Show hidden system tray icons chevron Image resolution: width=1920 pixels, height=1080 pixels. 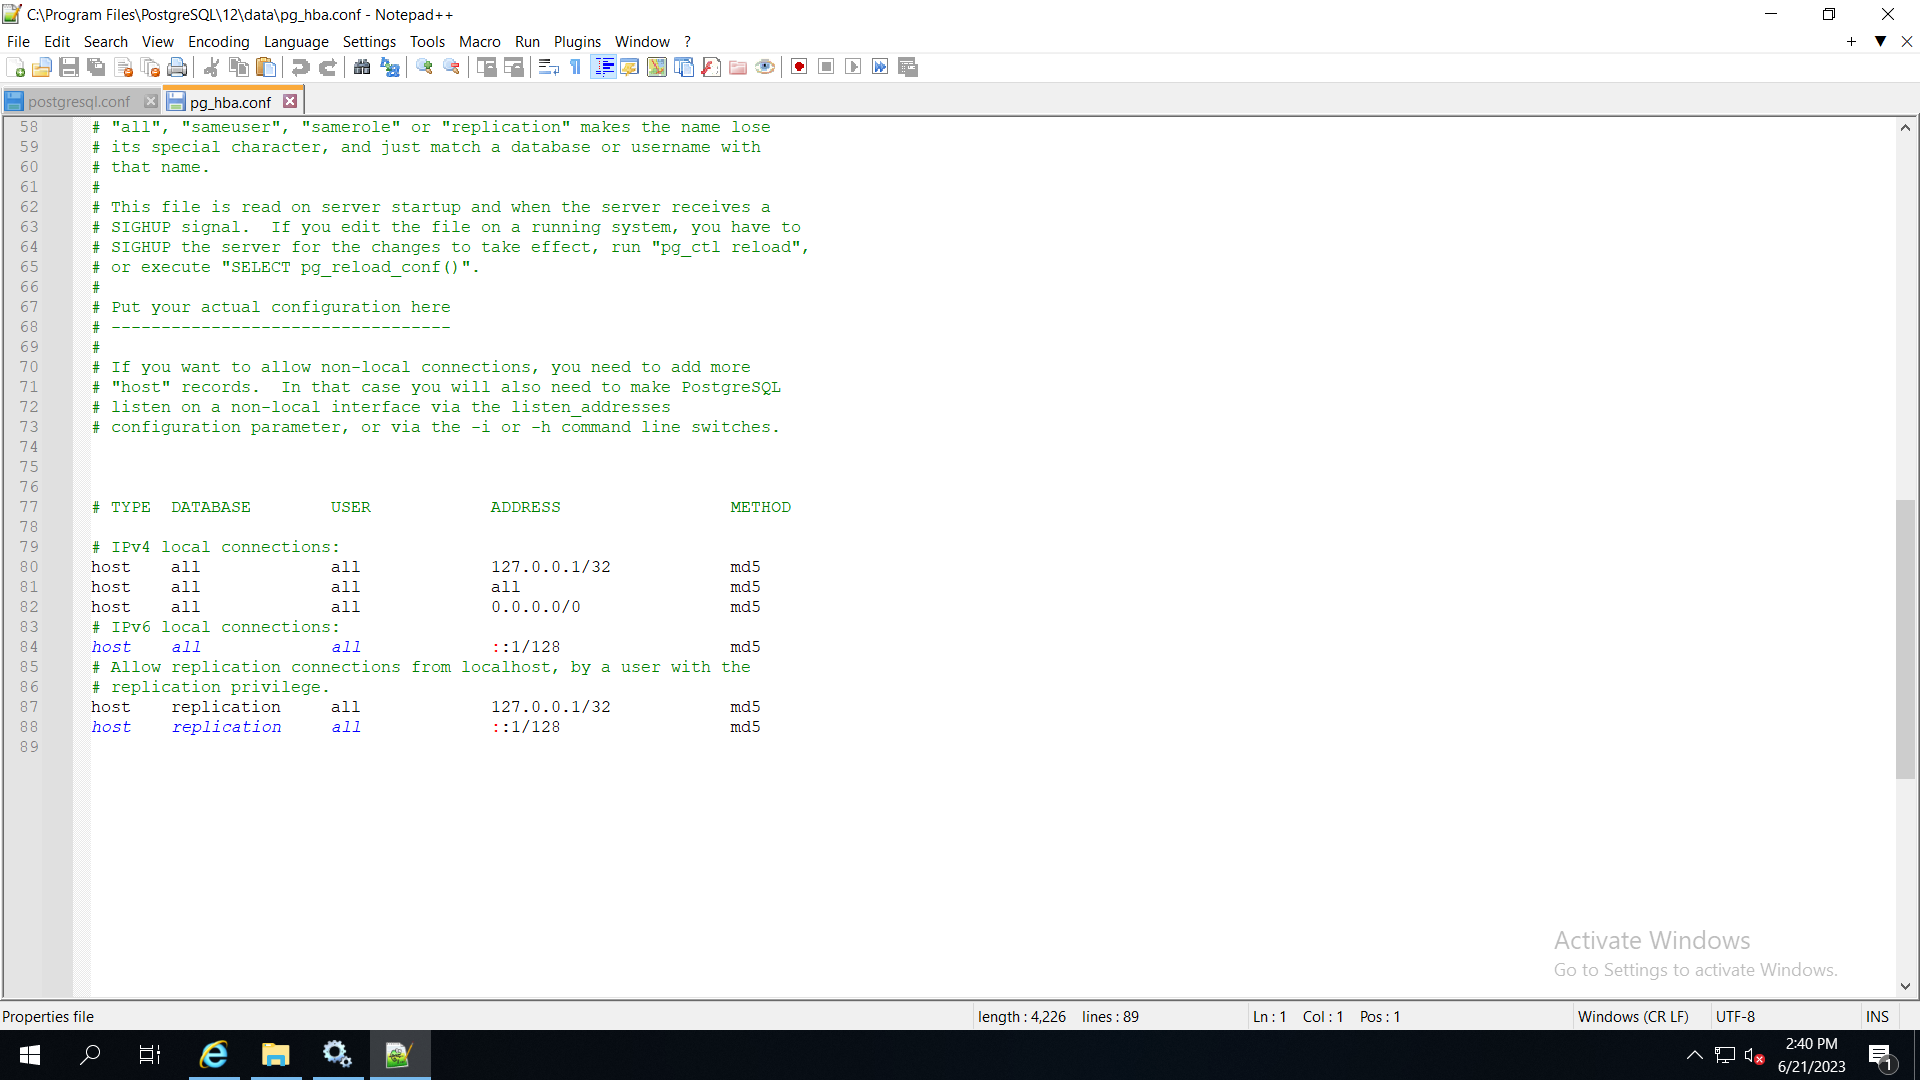[x=1694, y=1055]
